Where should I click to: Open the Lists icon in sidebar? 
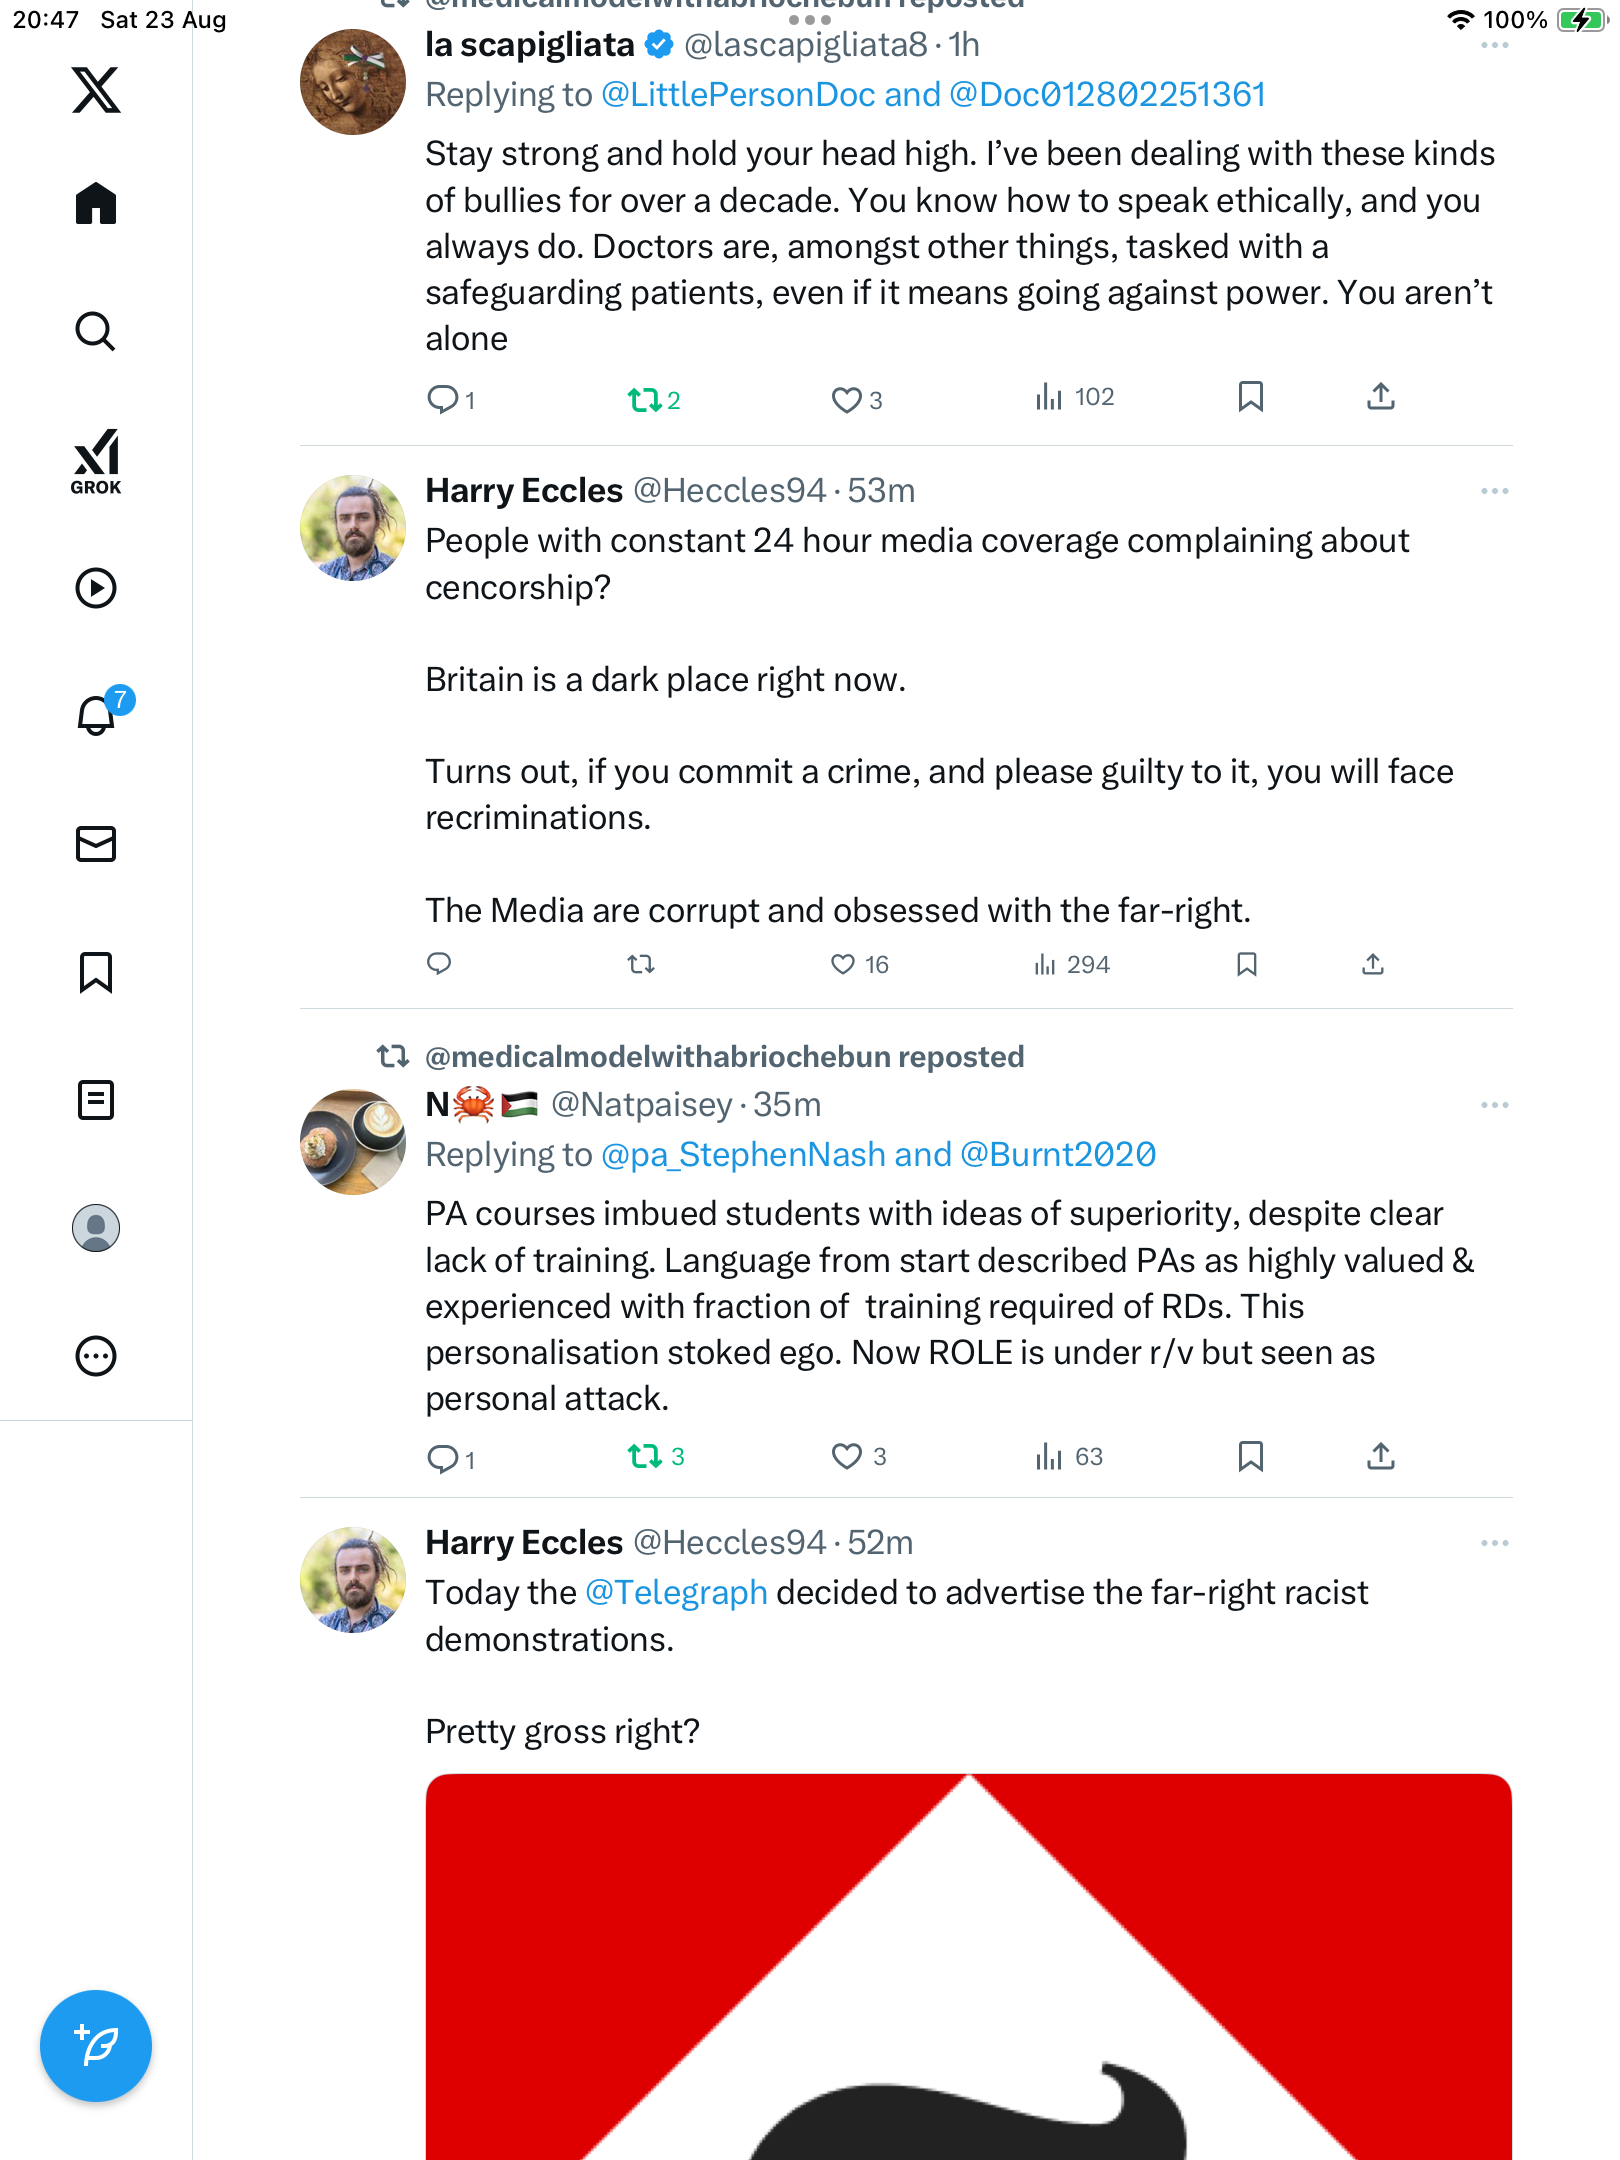click(x=96, y=1100)
